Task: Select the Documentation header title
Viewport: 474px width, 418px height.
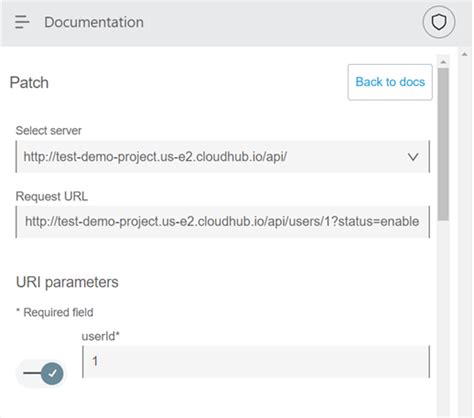Action: [x=94, y=22]
